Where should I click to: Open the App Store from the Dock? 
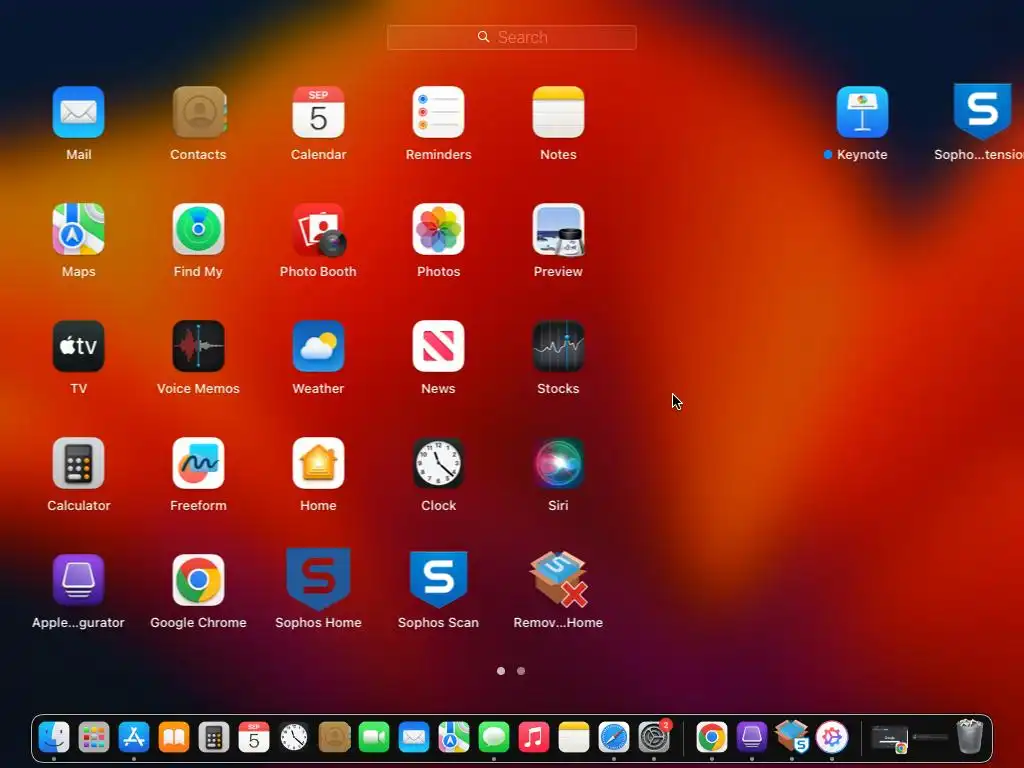(x=134, y=738)
